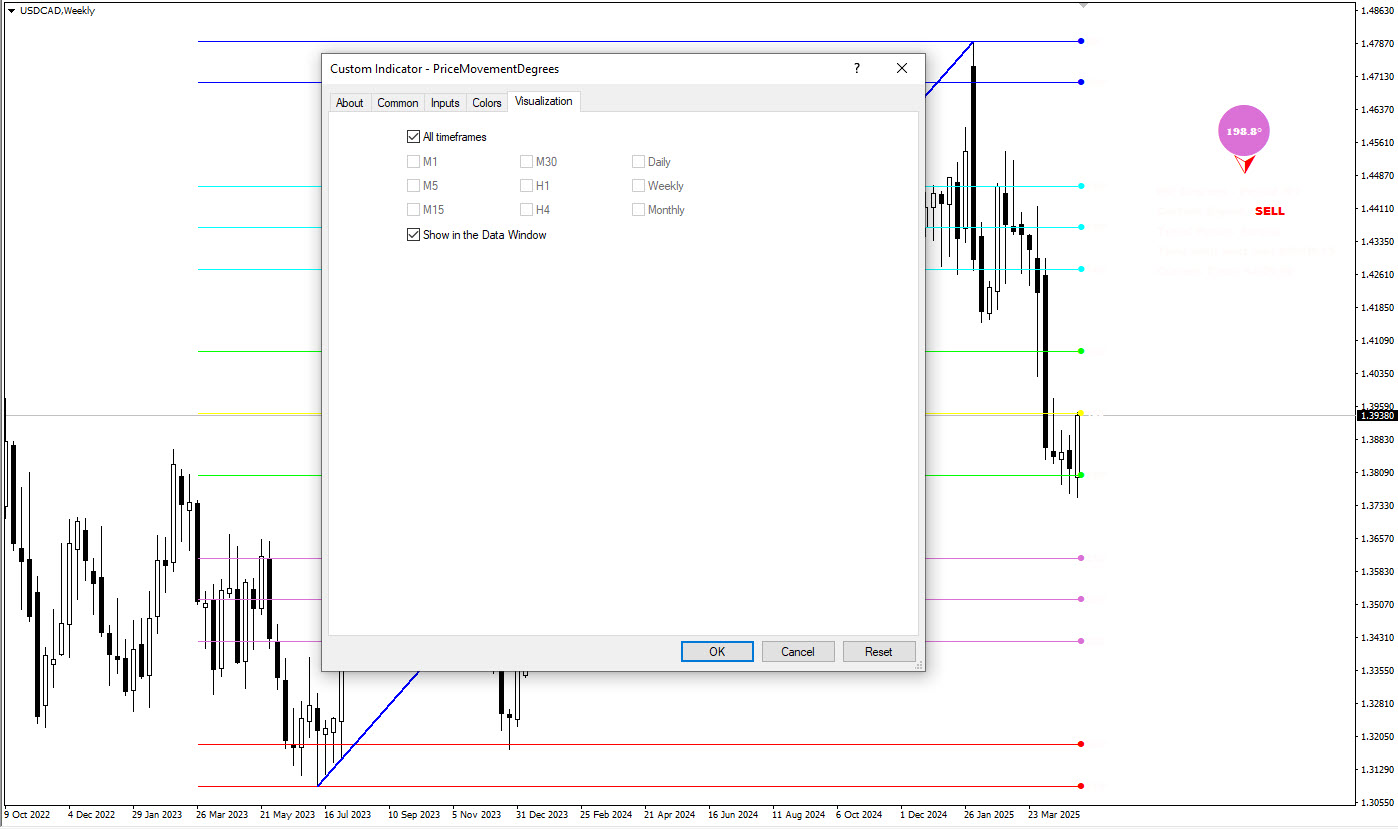Select the lowest red dot near 1.3129

point(1081,786)
